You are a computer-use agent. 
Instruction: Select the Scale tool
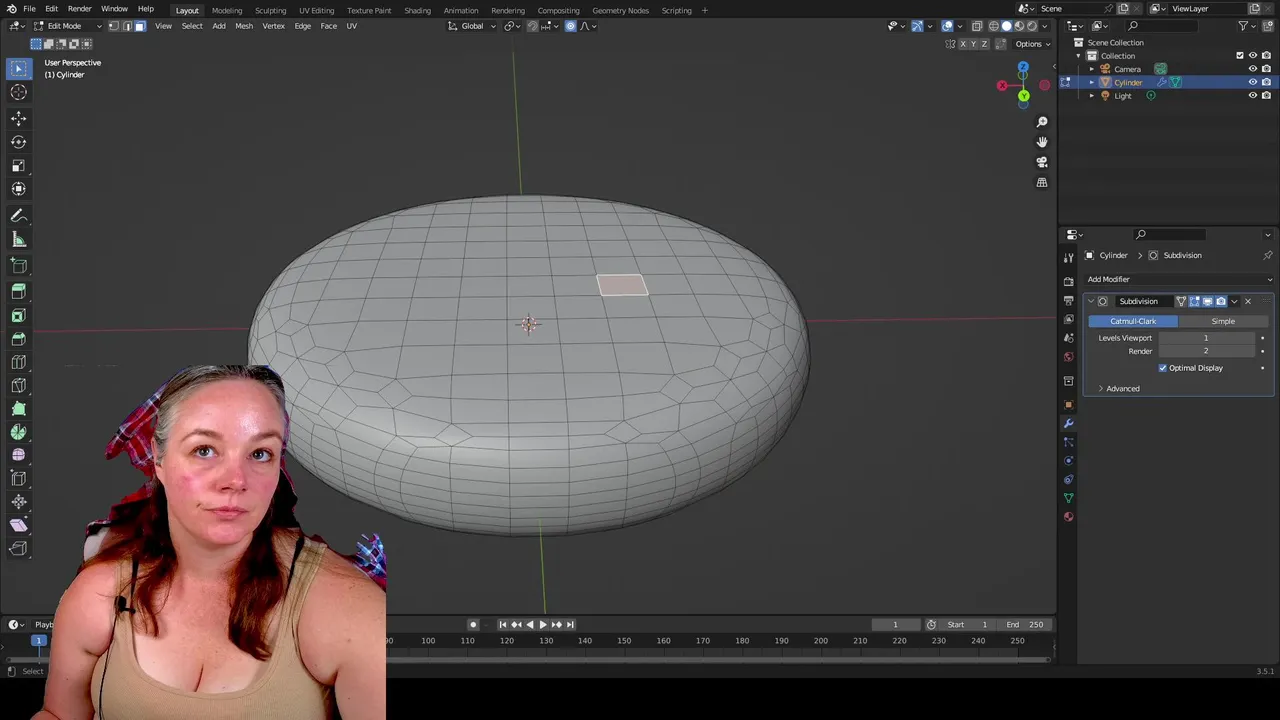click(18, 166)
